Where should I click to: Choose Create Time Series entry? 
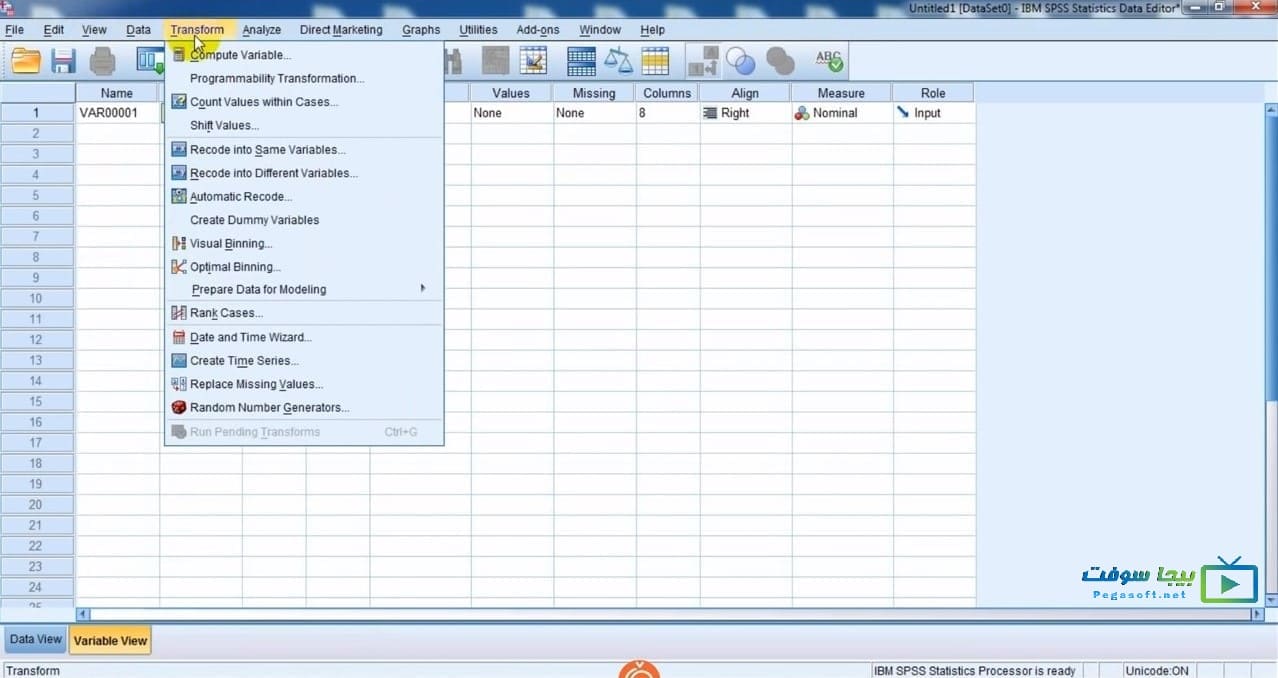pyautogui.click(x=304, y=361)
